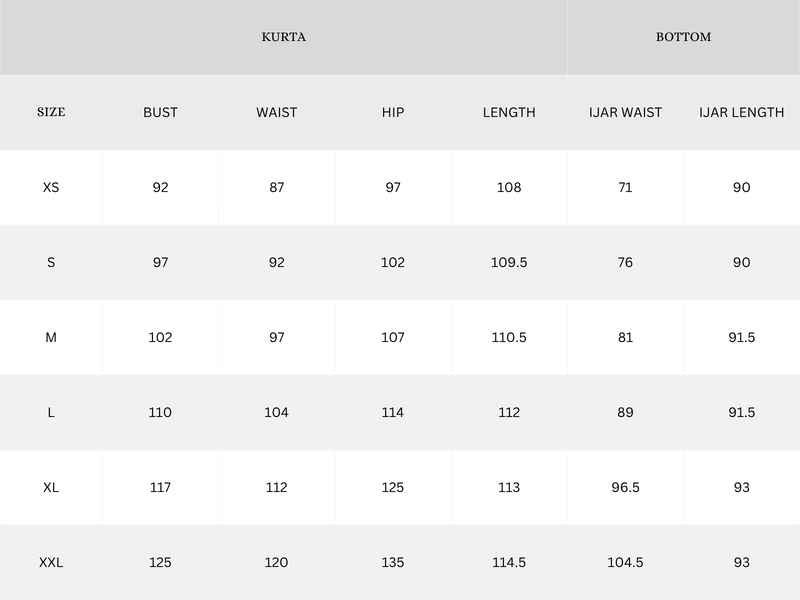800x600 pixels.
Task: Select the S kurta length value 109.5
Action: 509,262
